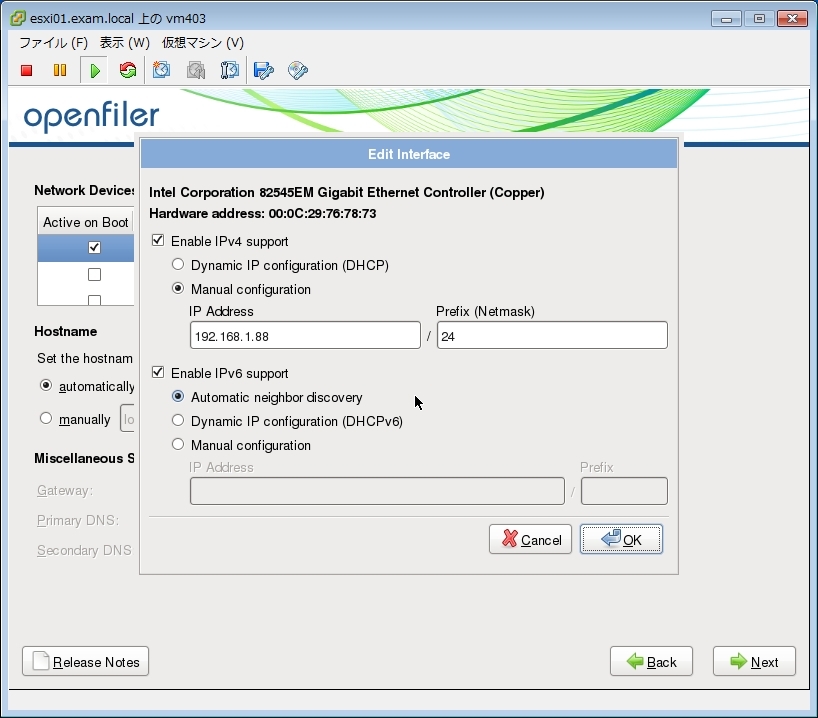
Task: Click the IPv6 IP Address field
Action: [x=377, y=491]
